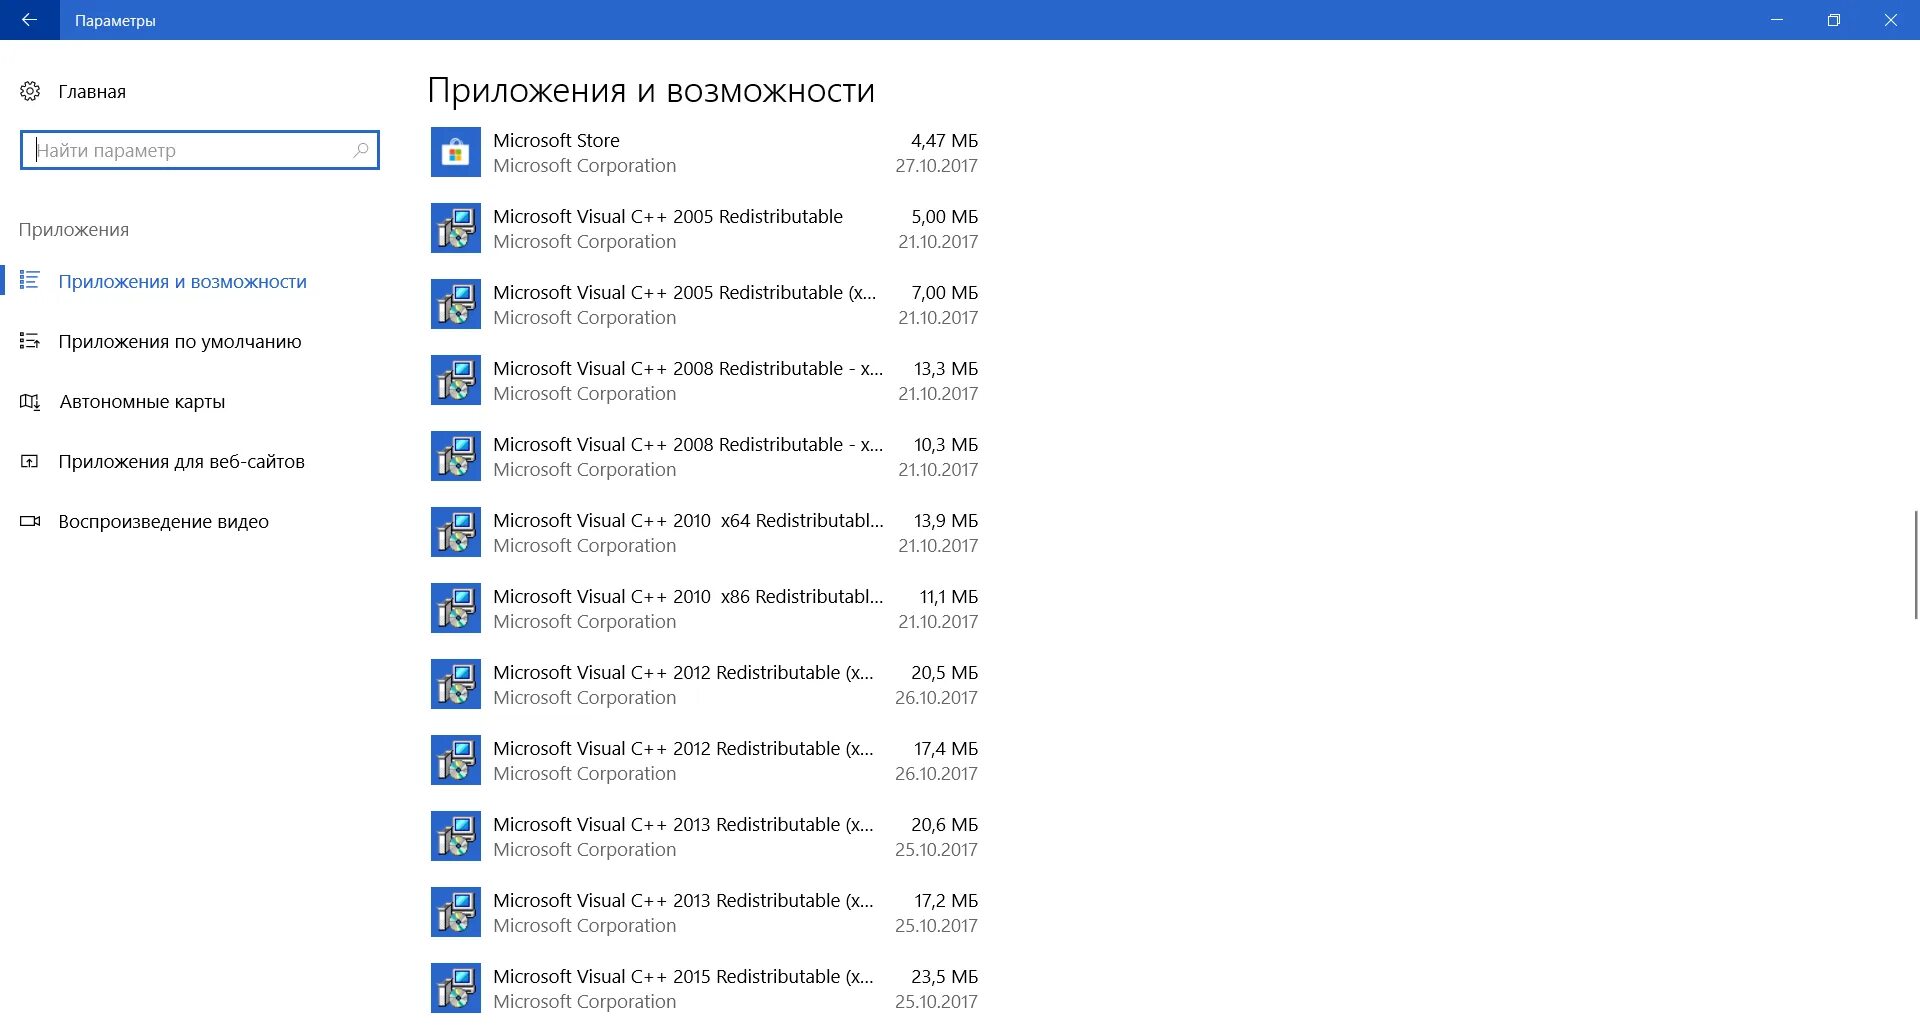Click the Автономные карты map icon
Screen dimensions: 1920x1030
click(30, 401)
